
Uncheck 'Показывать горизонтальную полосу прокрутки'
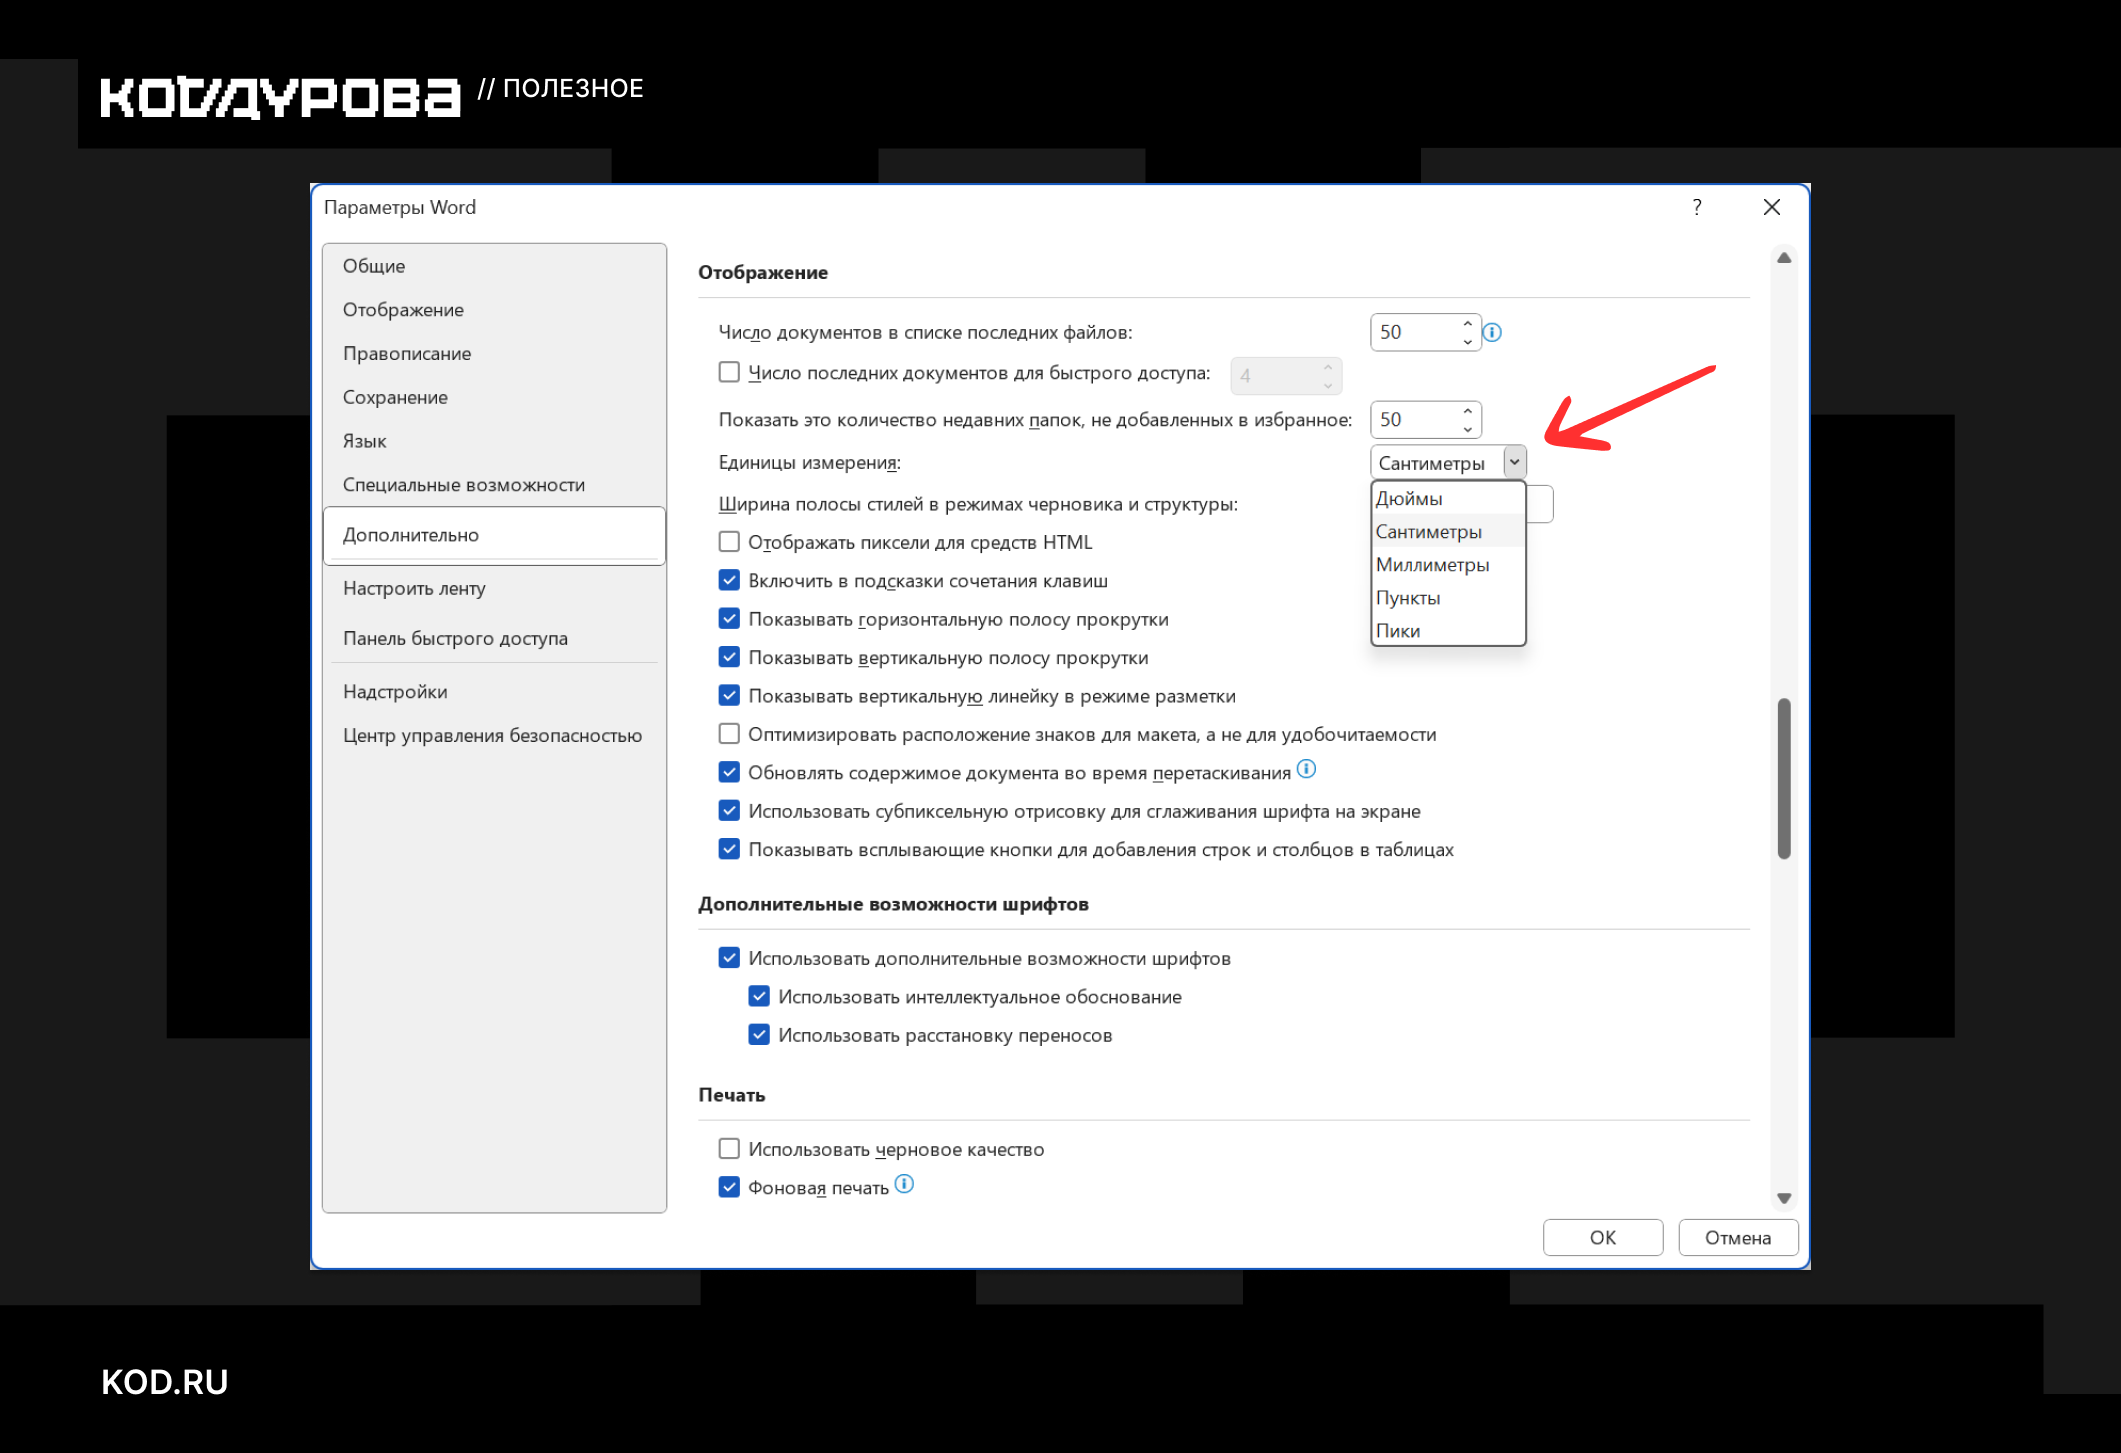point(729,619)
